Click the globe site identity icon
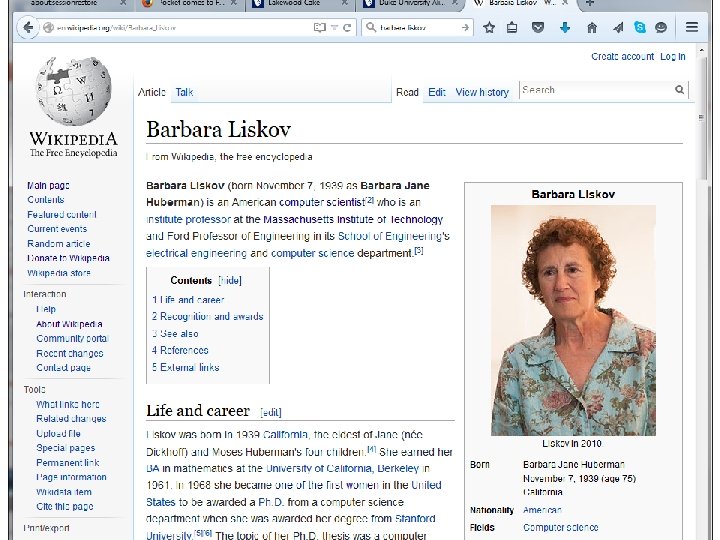The width and height of the screenshot is (720, 540). pyautogui.click(x=48, y=28)
